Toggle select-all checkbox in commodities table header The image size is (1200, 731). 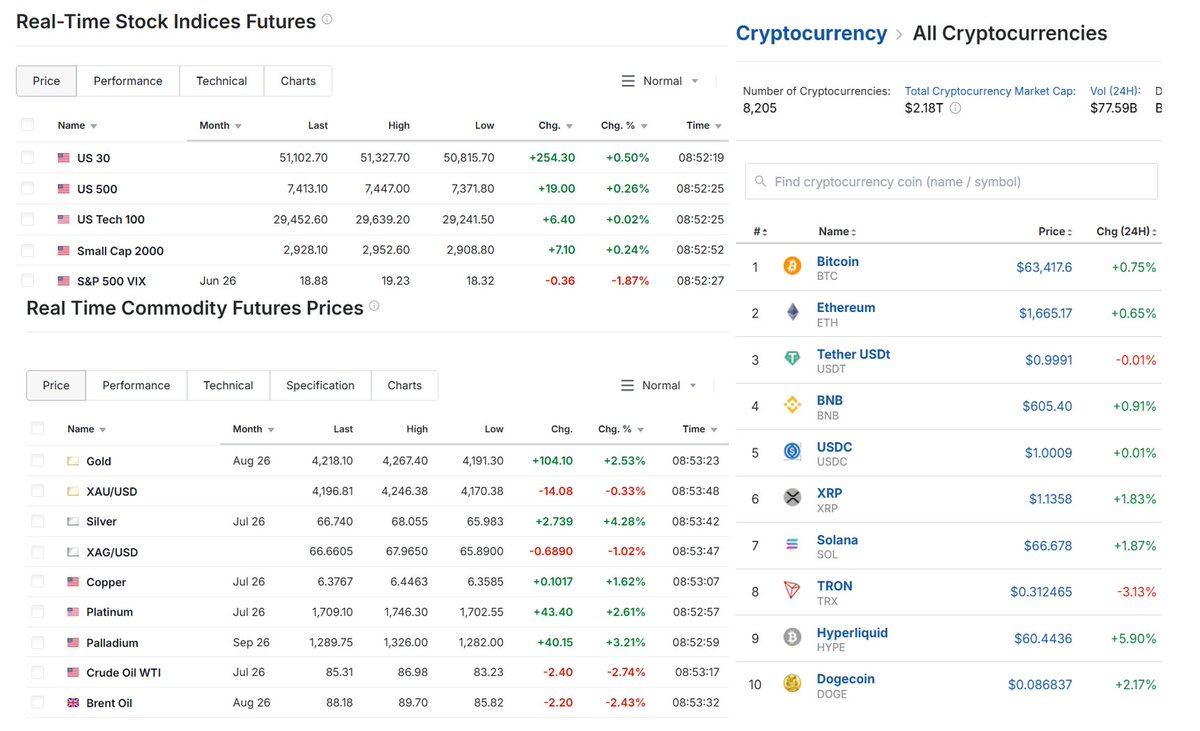[37, 428]
